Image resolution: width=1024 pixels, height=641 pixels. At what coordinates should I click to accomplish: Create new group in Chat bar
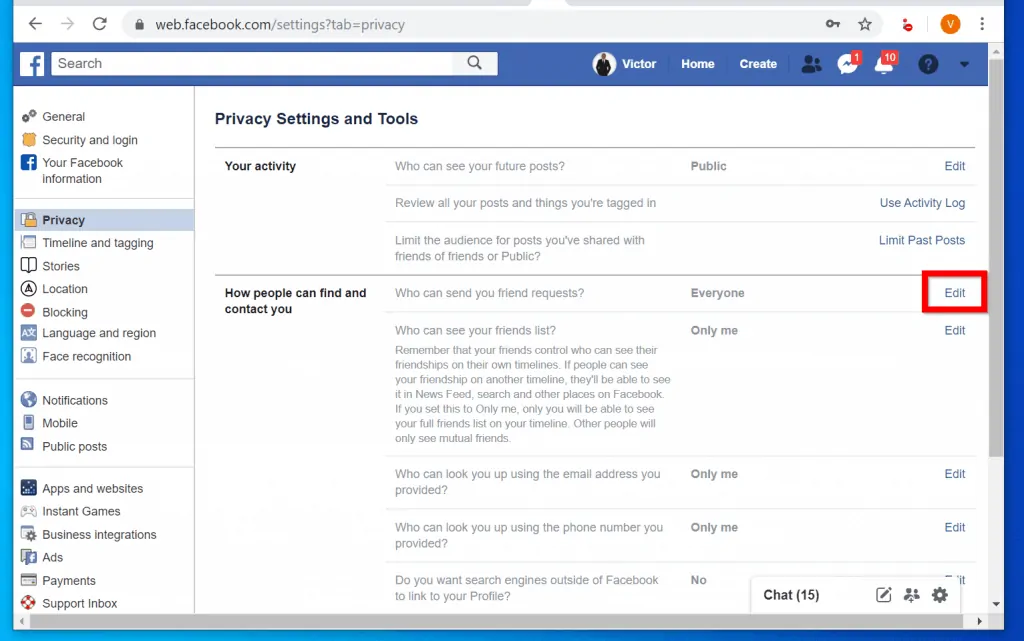tap(912, 595)
